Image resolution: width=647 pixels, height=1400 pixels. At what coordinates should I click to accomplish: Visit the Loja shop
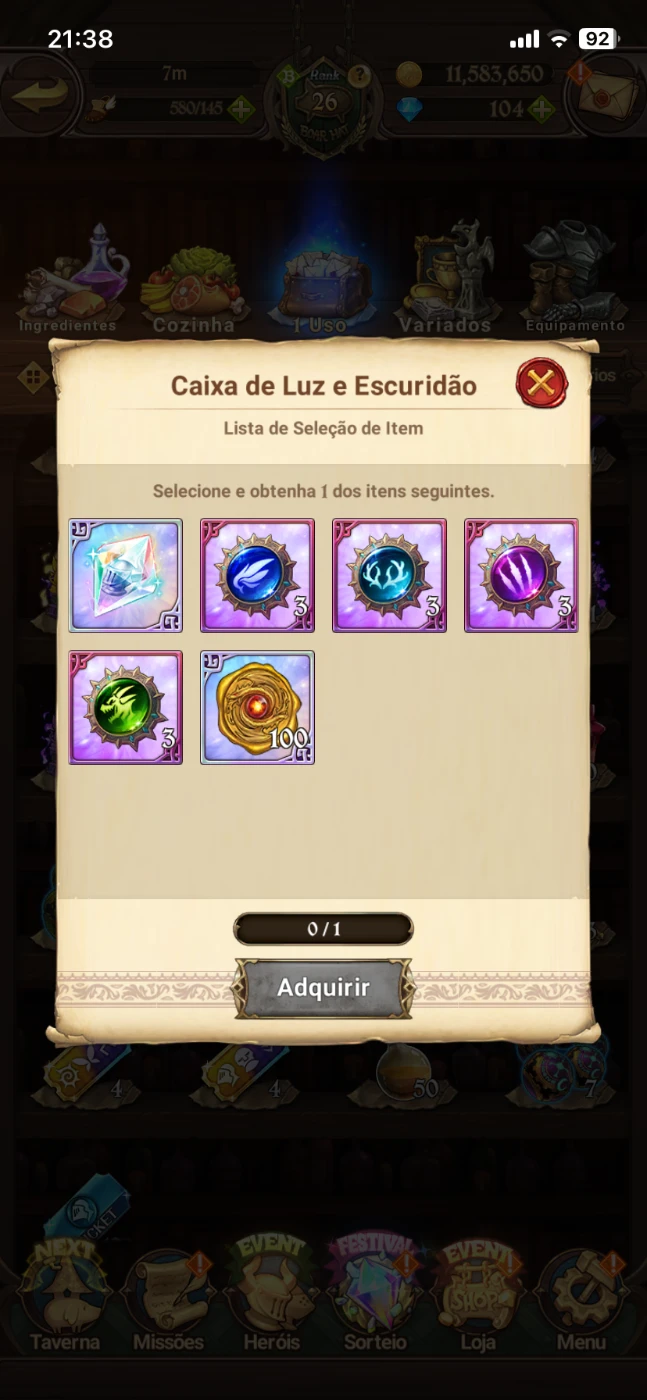pos(478,1300)
